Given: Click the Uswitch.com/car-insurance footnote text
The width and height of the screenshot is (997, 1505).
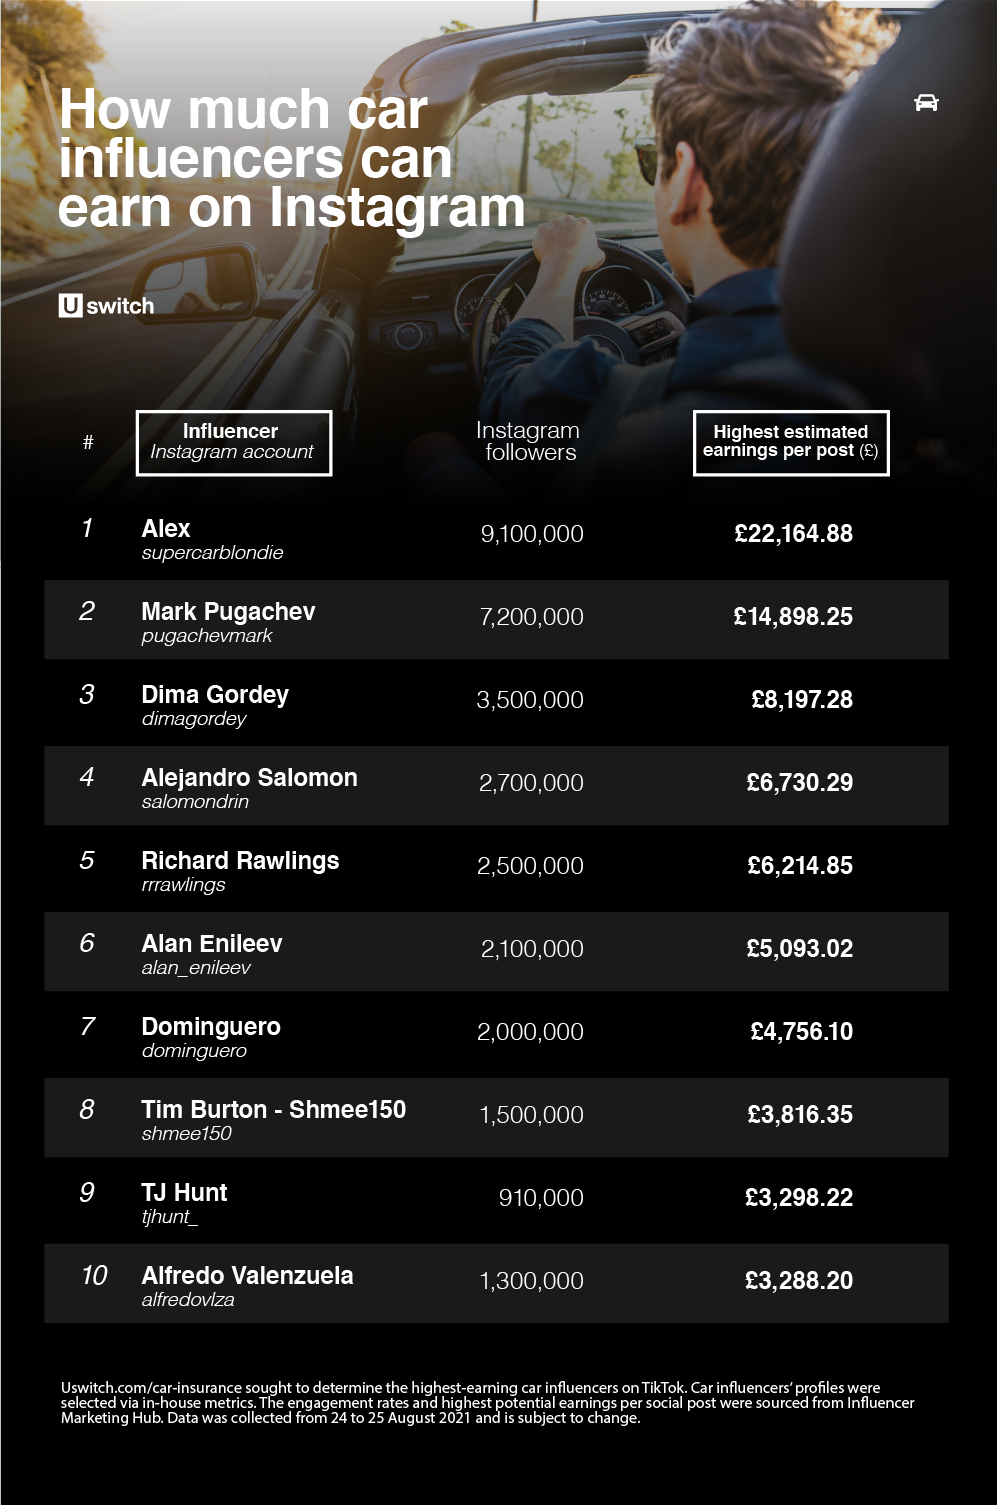Looking at the screenshot, I should pyautogui.click(x=487, y=1402).
